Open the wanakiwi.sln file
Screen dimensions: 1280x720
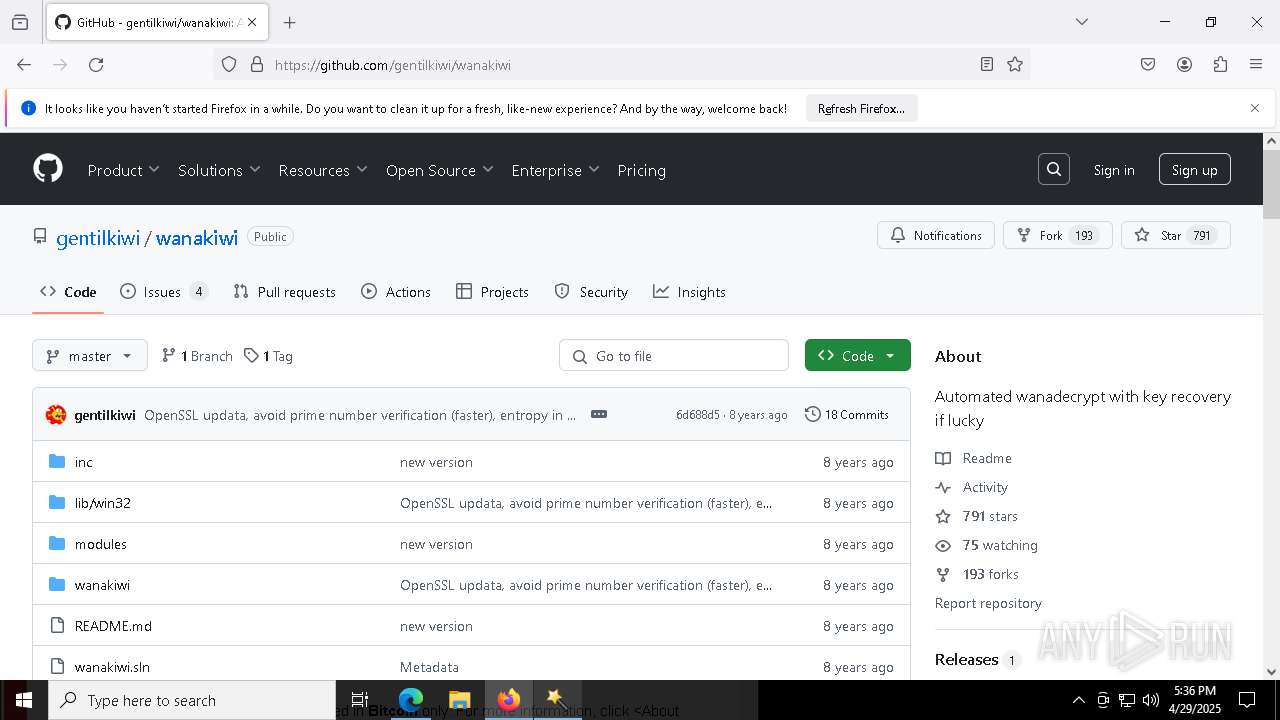point(112,667)
